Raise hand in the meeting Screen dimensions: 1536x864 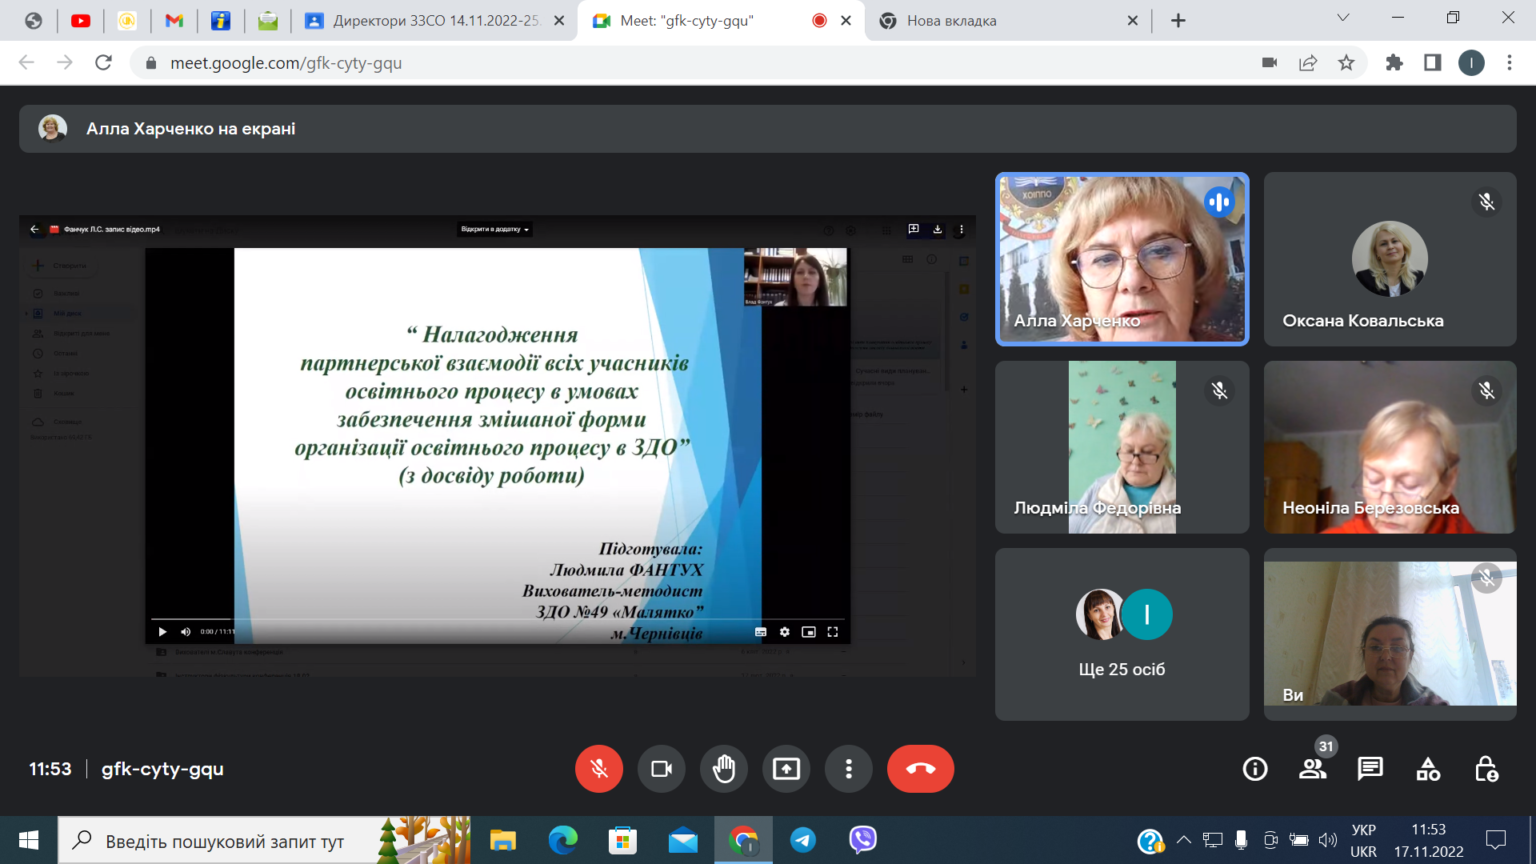(724, 769)
